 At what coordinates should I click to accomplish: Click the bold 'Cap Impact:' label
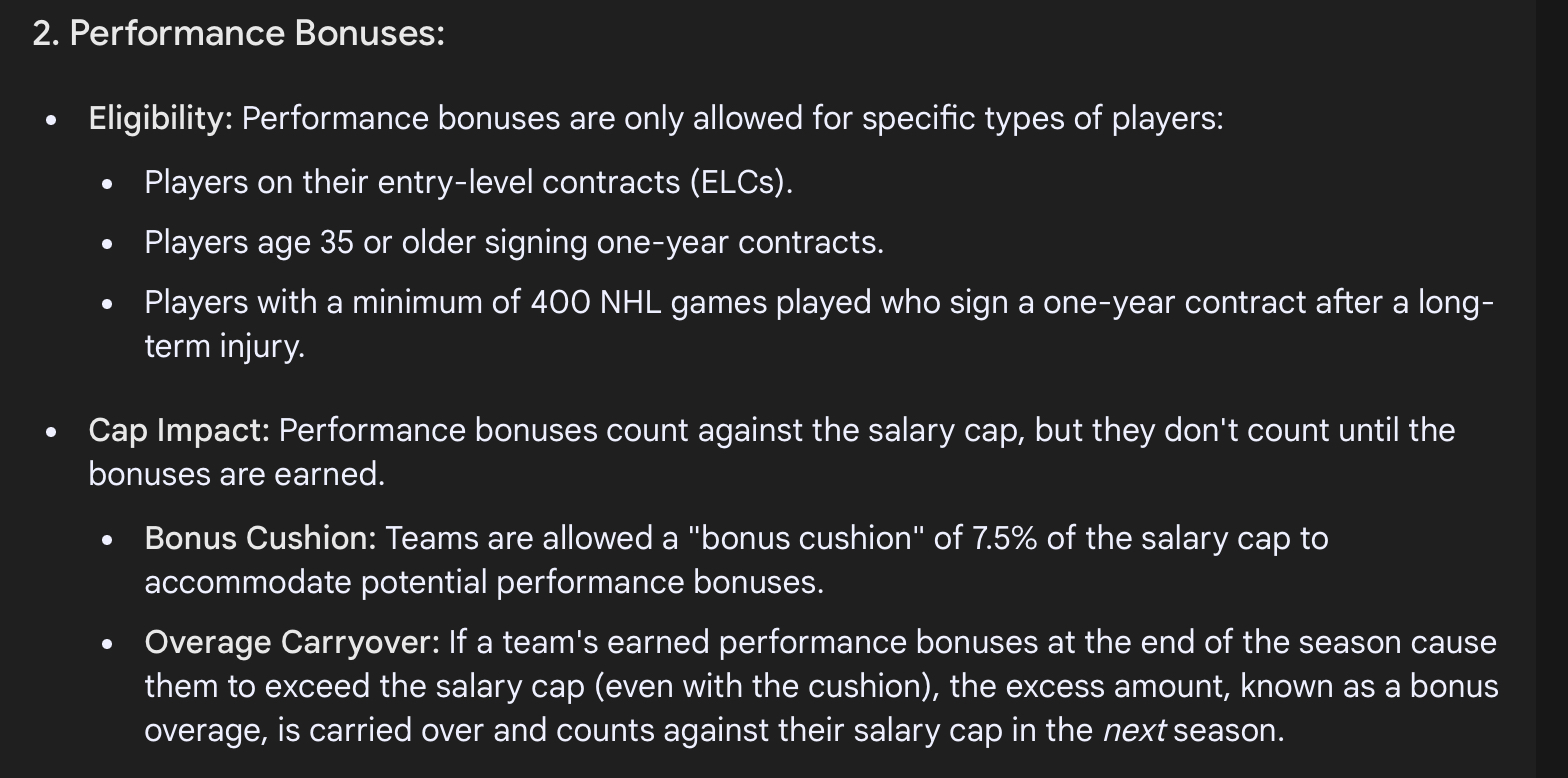point(179,430)
